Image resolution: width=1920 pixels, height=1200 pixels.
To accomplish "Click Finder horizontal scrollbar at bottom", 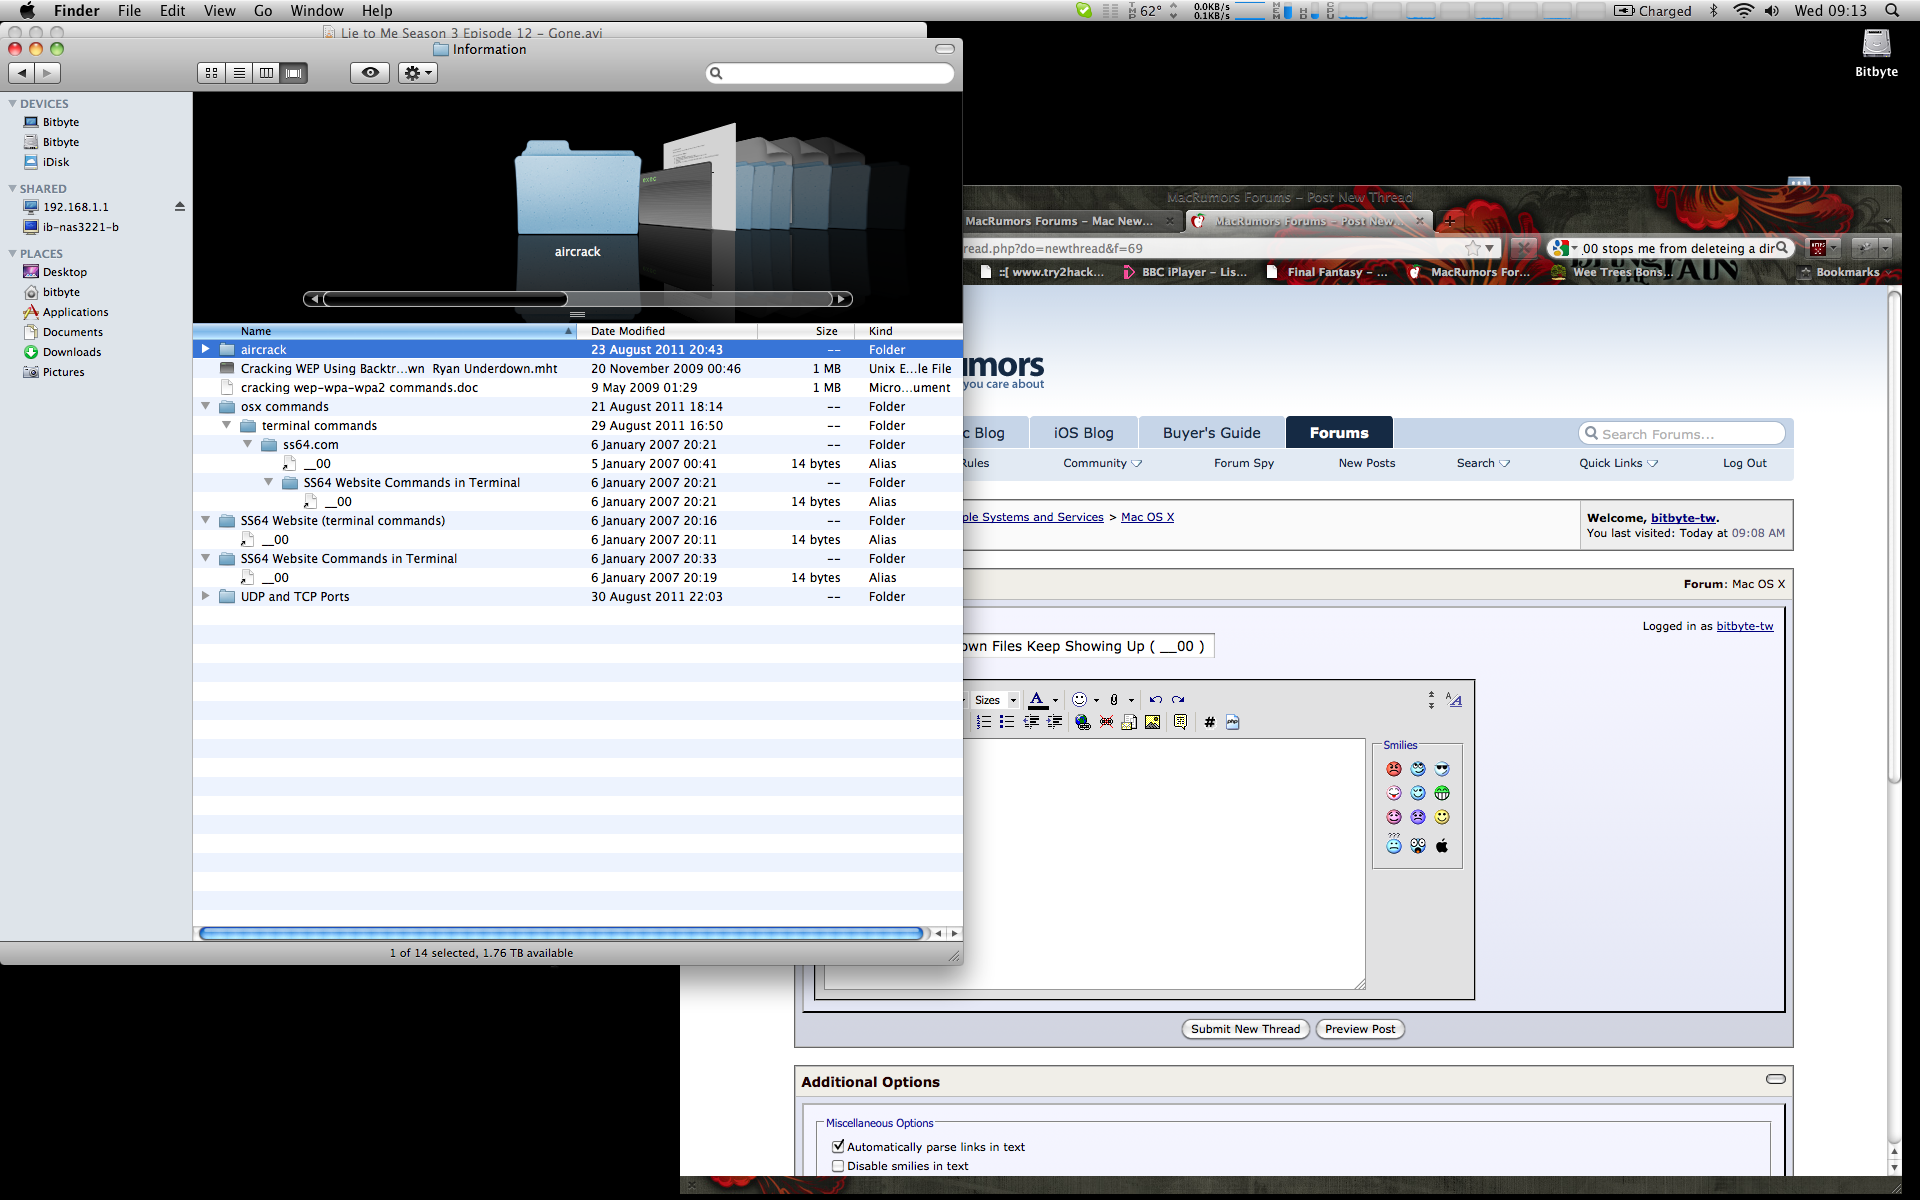I will point(561,933).
